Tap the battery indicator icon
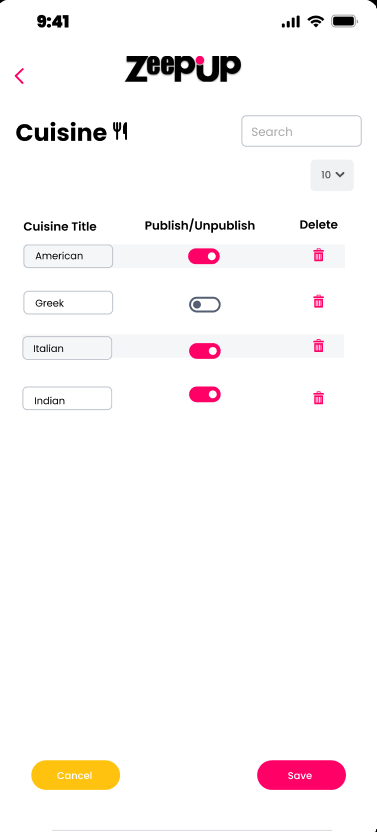This screenshot has width=377, height=832. click(x=345, y=22)
